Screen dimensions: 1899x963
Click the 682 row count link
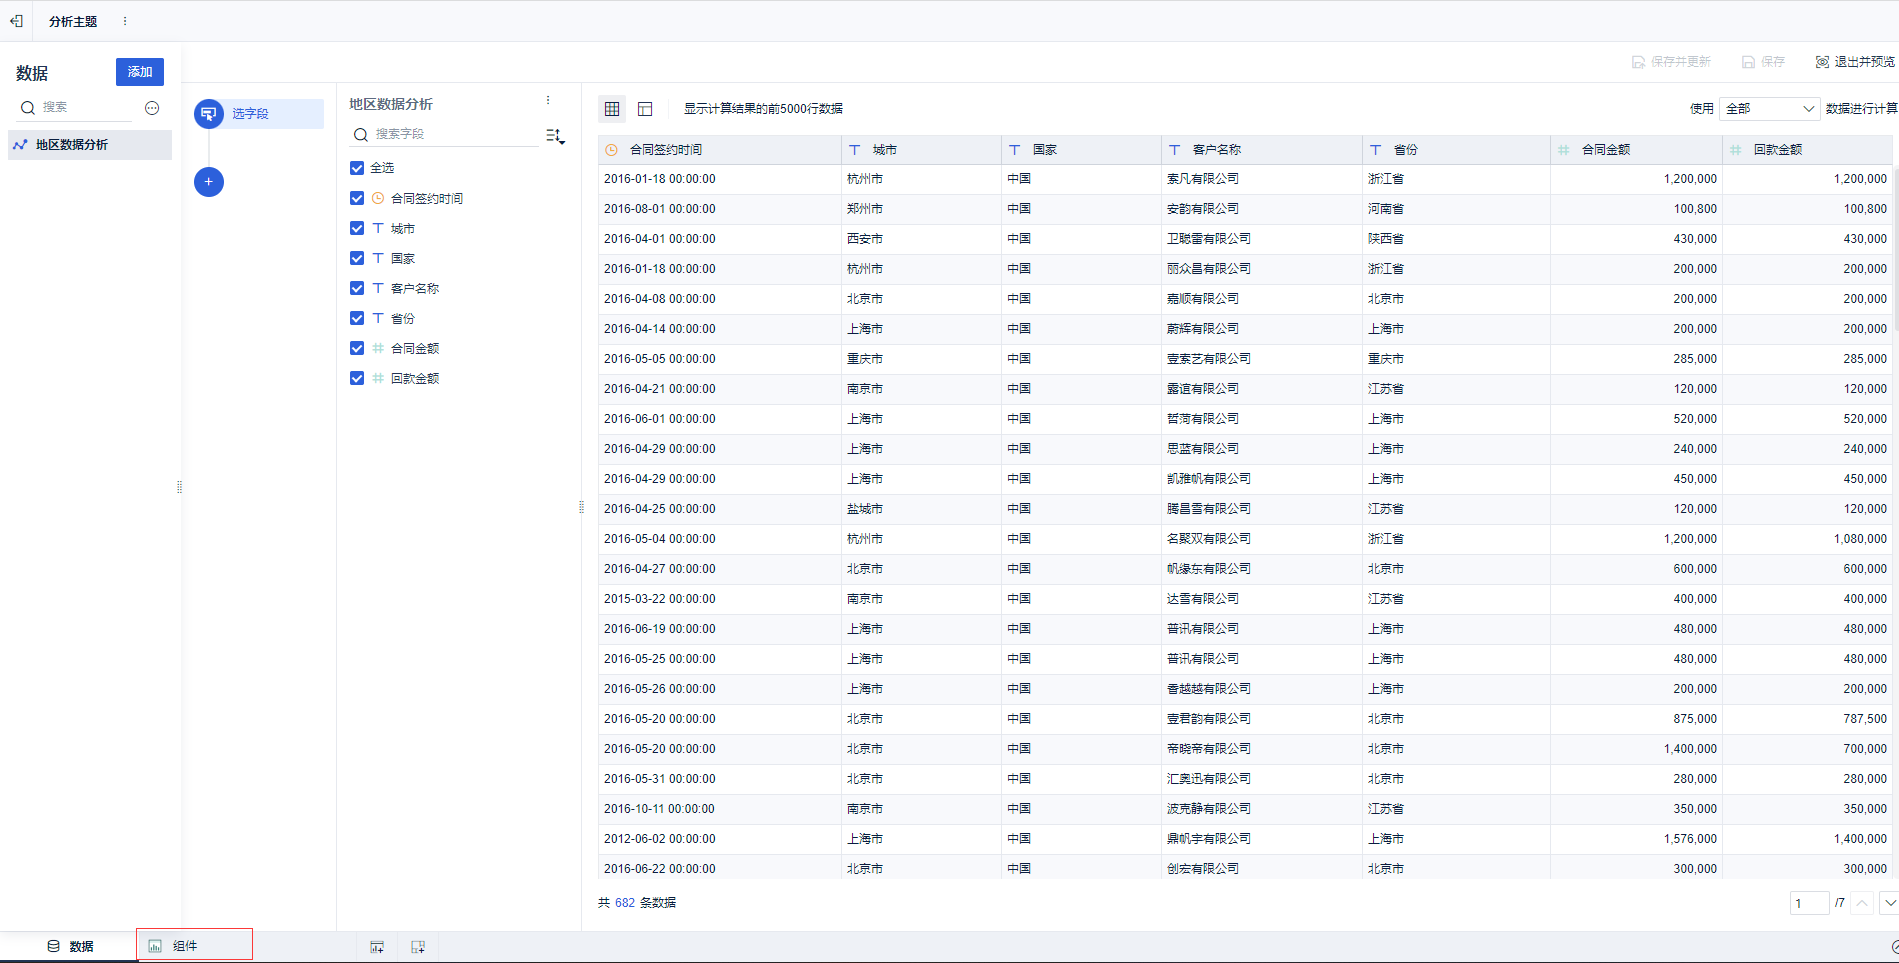[625, 903]
